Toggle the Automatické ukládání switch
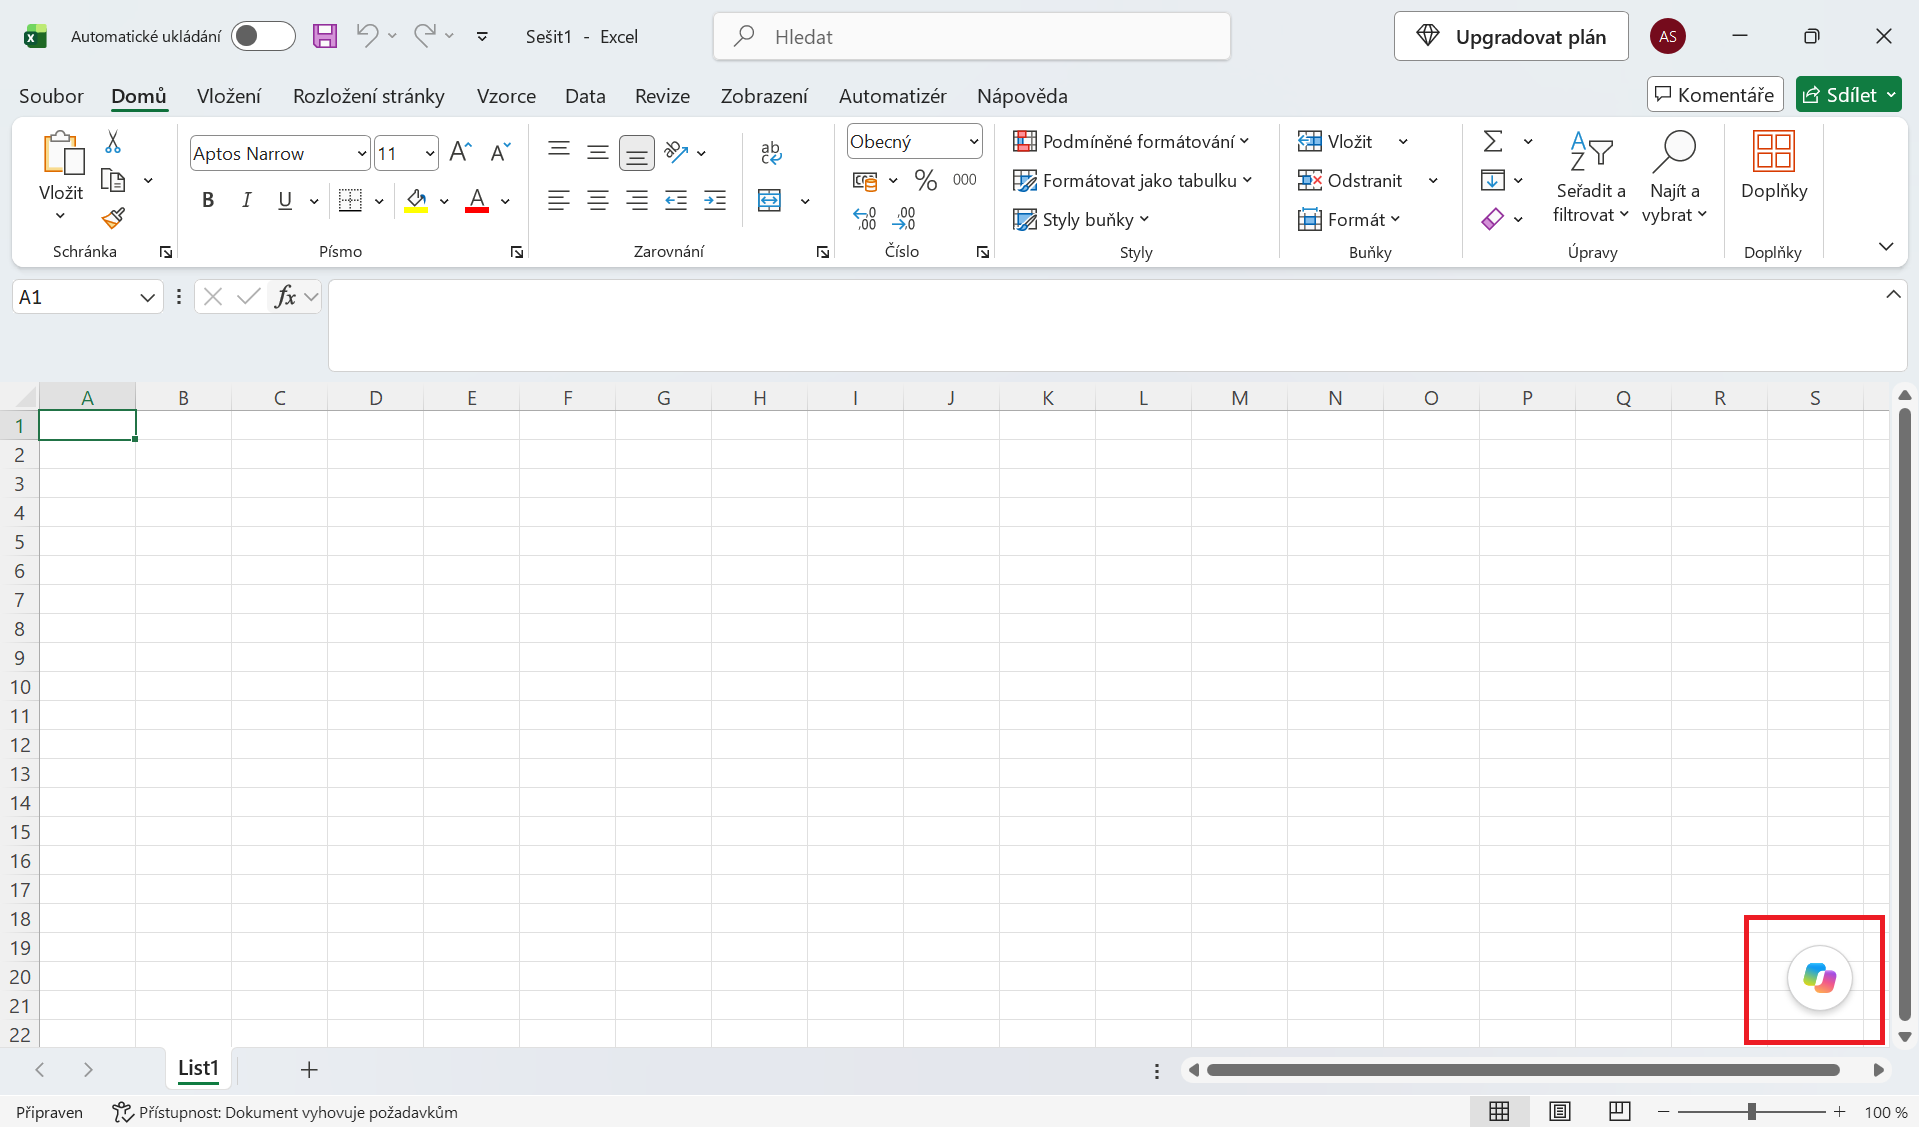This screenshot has height=1127, width=1919. pos(263,36)
